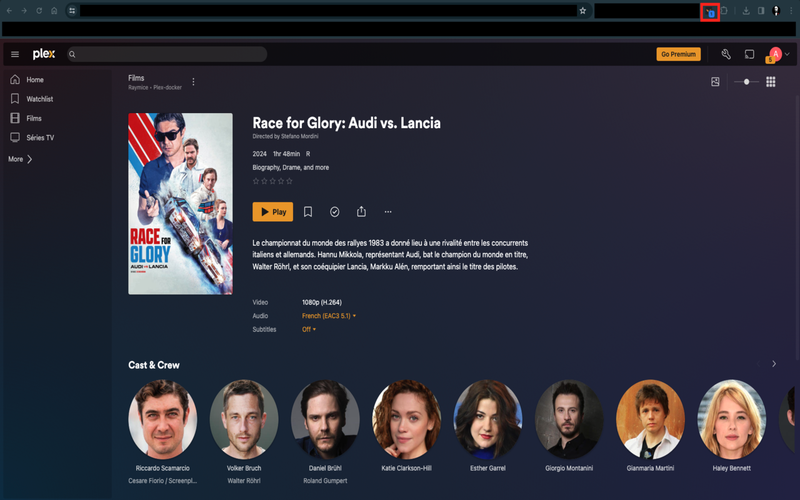800x500 pixels.
Task: Toggle the browser side panel icon
Action: pyautogui.click(x=761, y=10)
